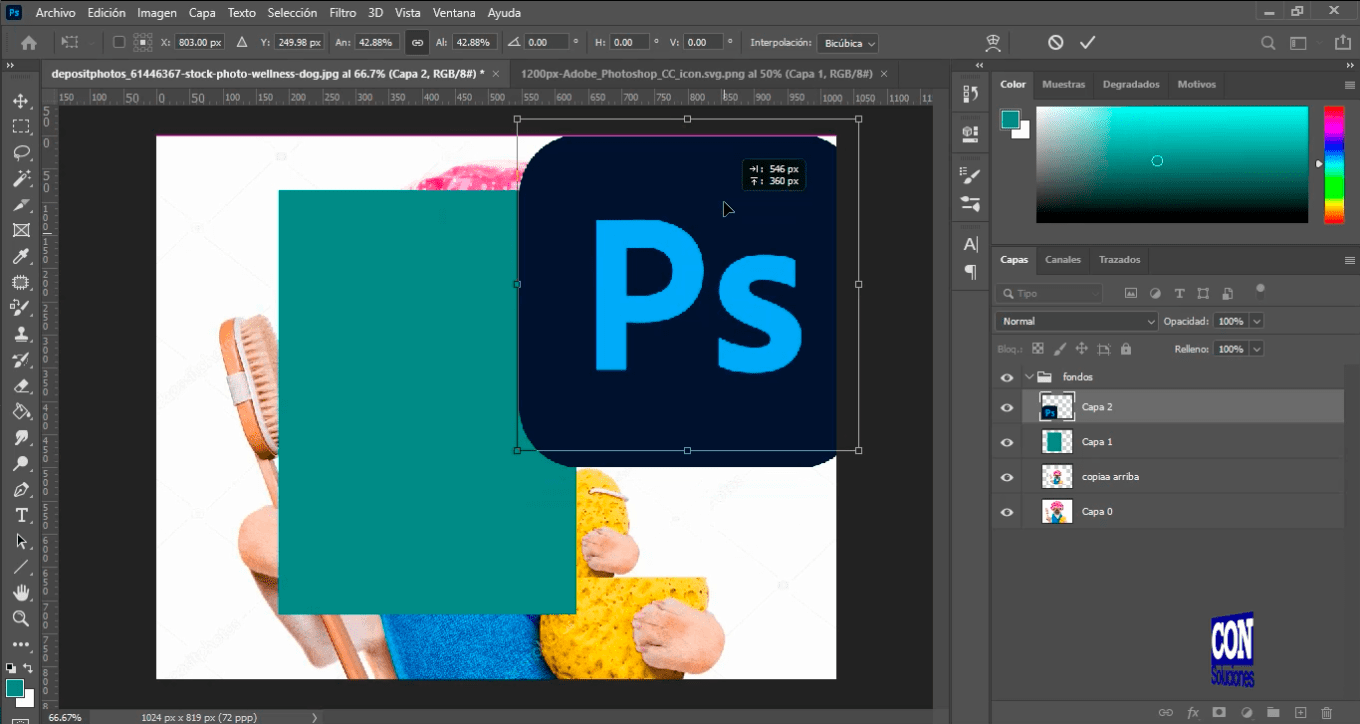Toggle the reference point checkbox
This screenshot has height=724, width=1360.
[x=119, y=43]
